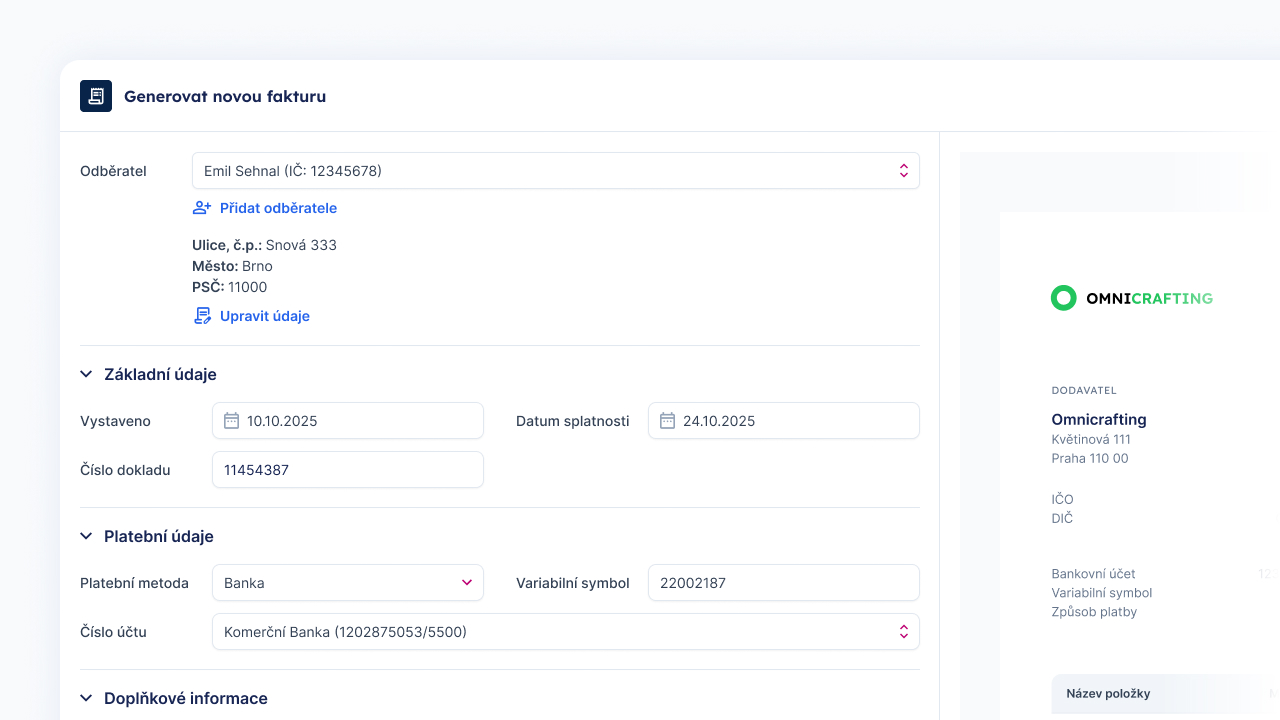Click into the Číslo dokladu input field
1280x720 pixels.
(347, 470)
